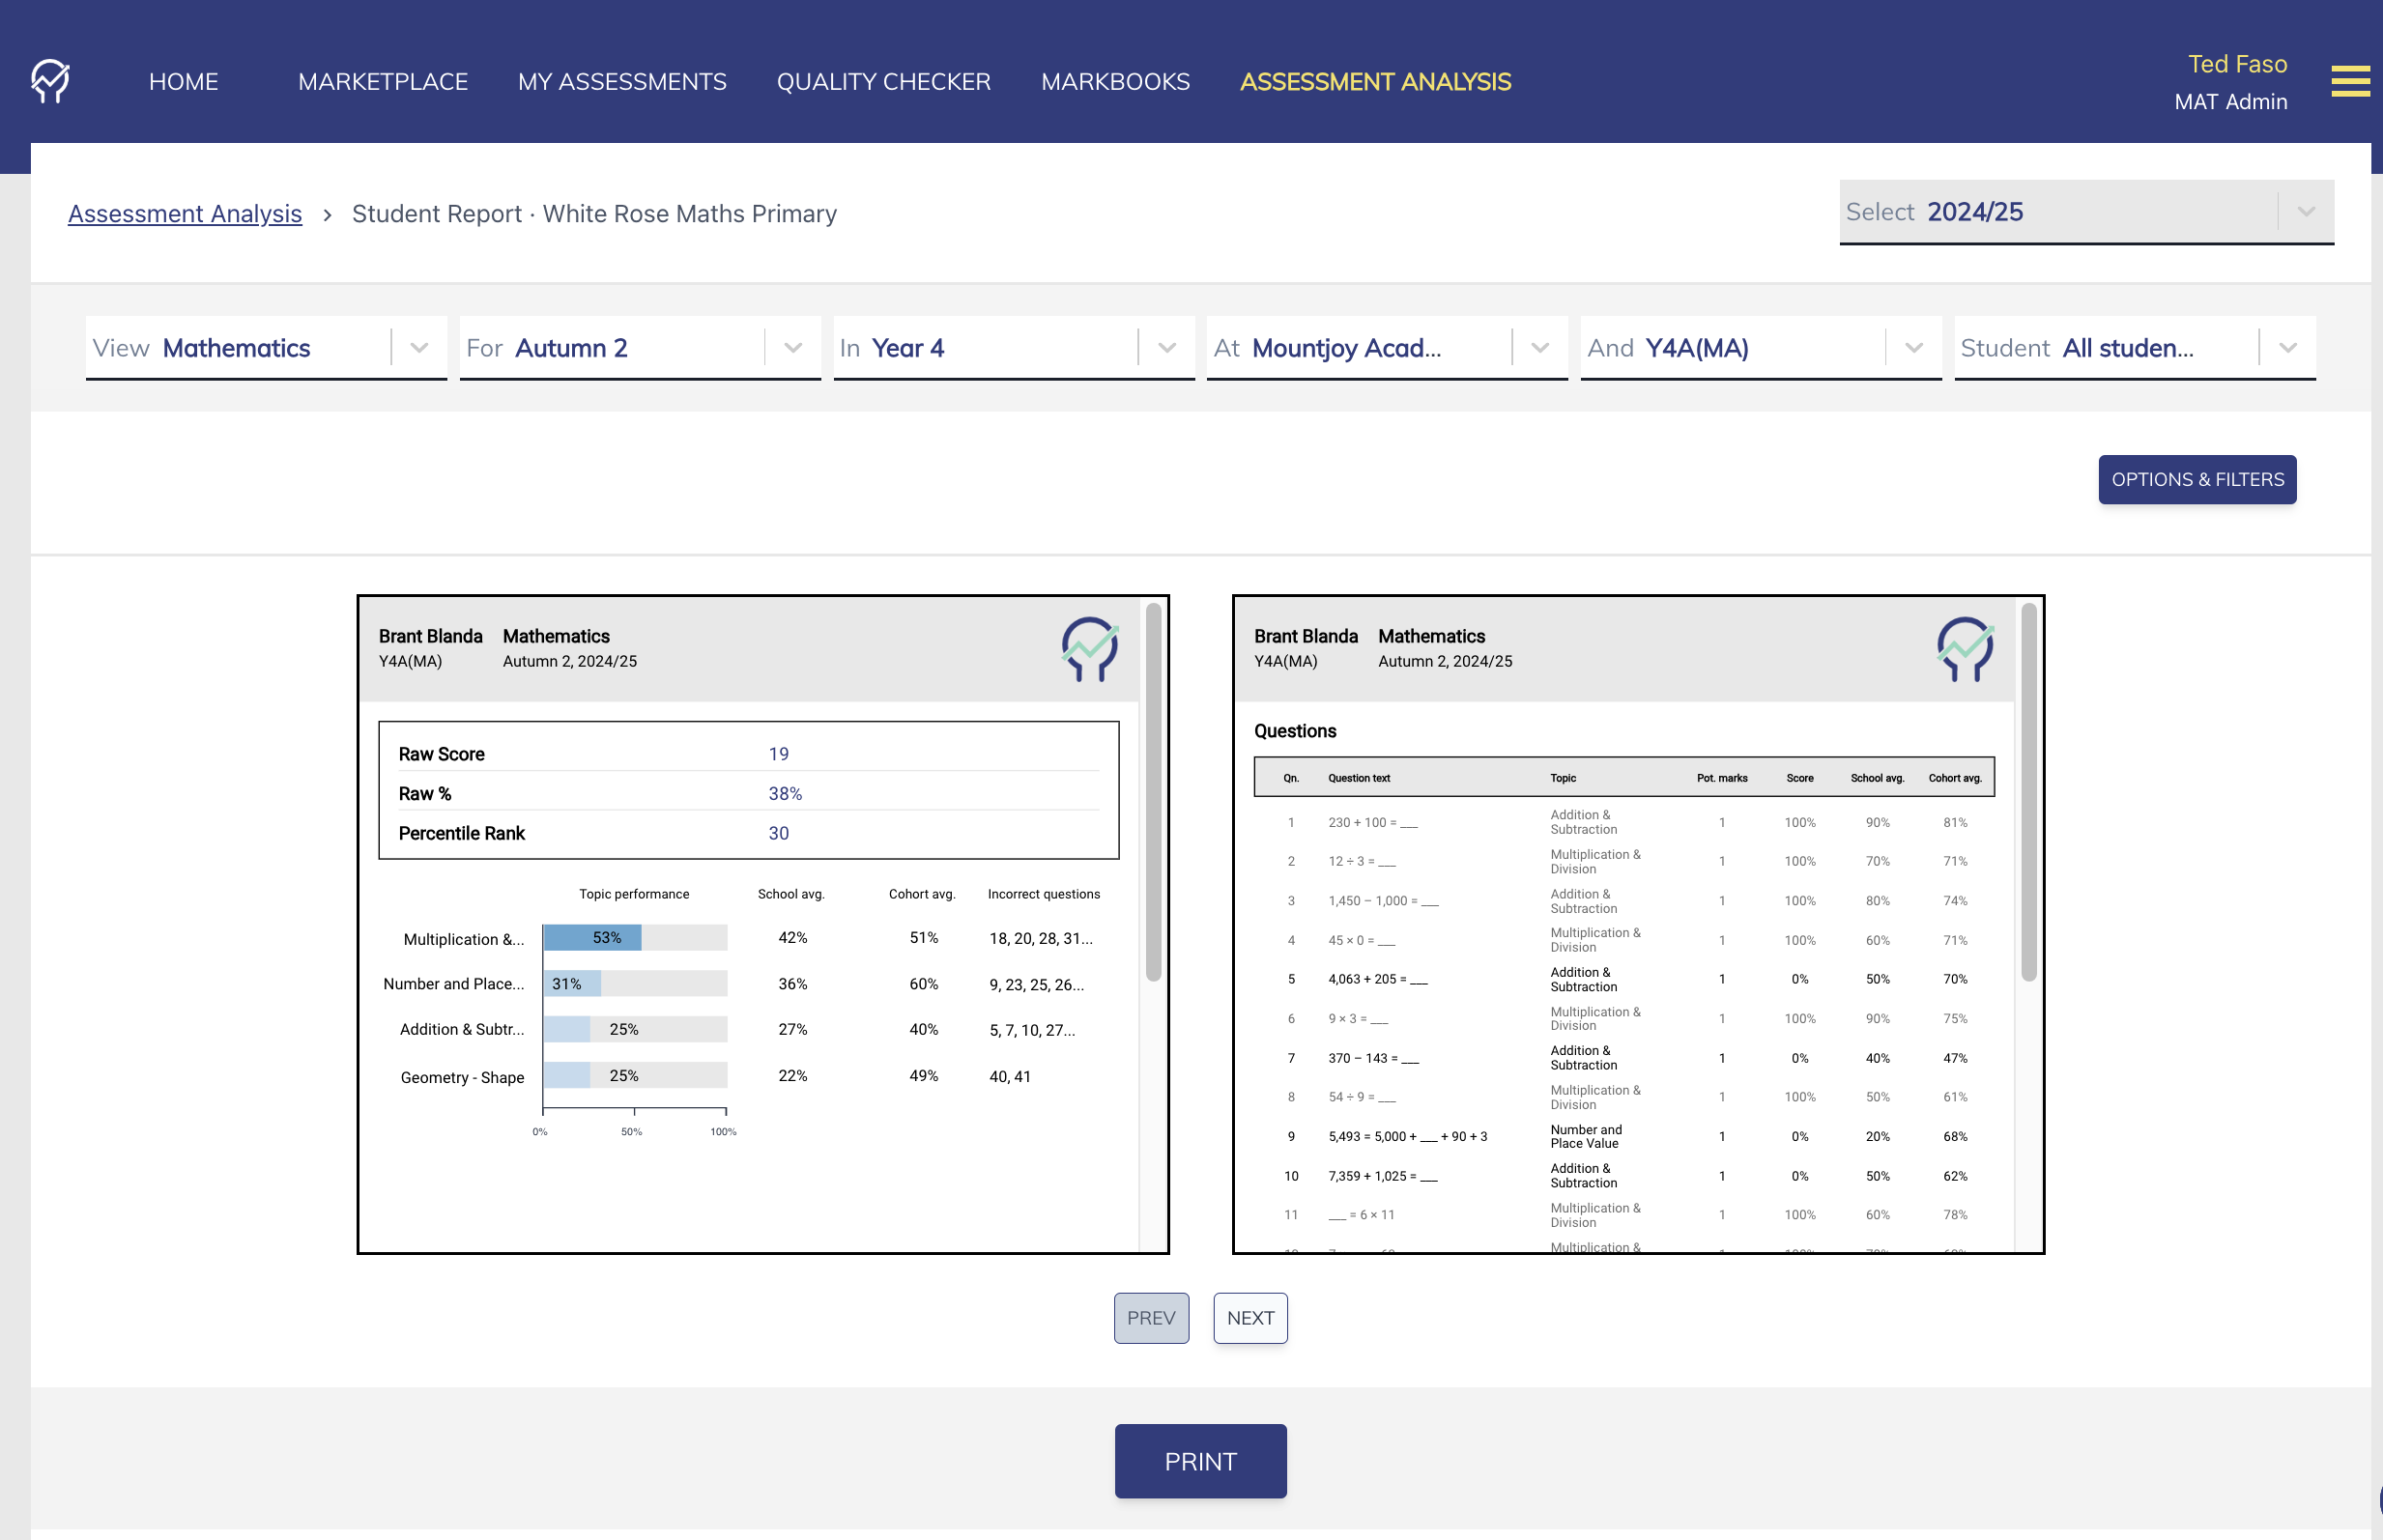
Task: Expand the And Y4A(MA) class dropdown
Action: pos(1761,348)
